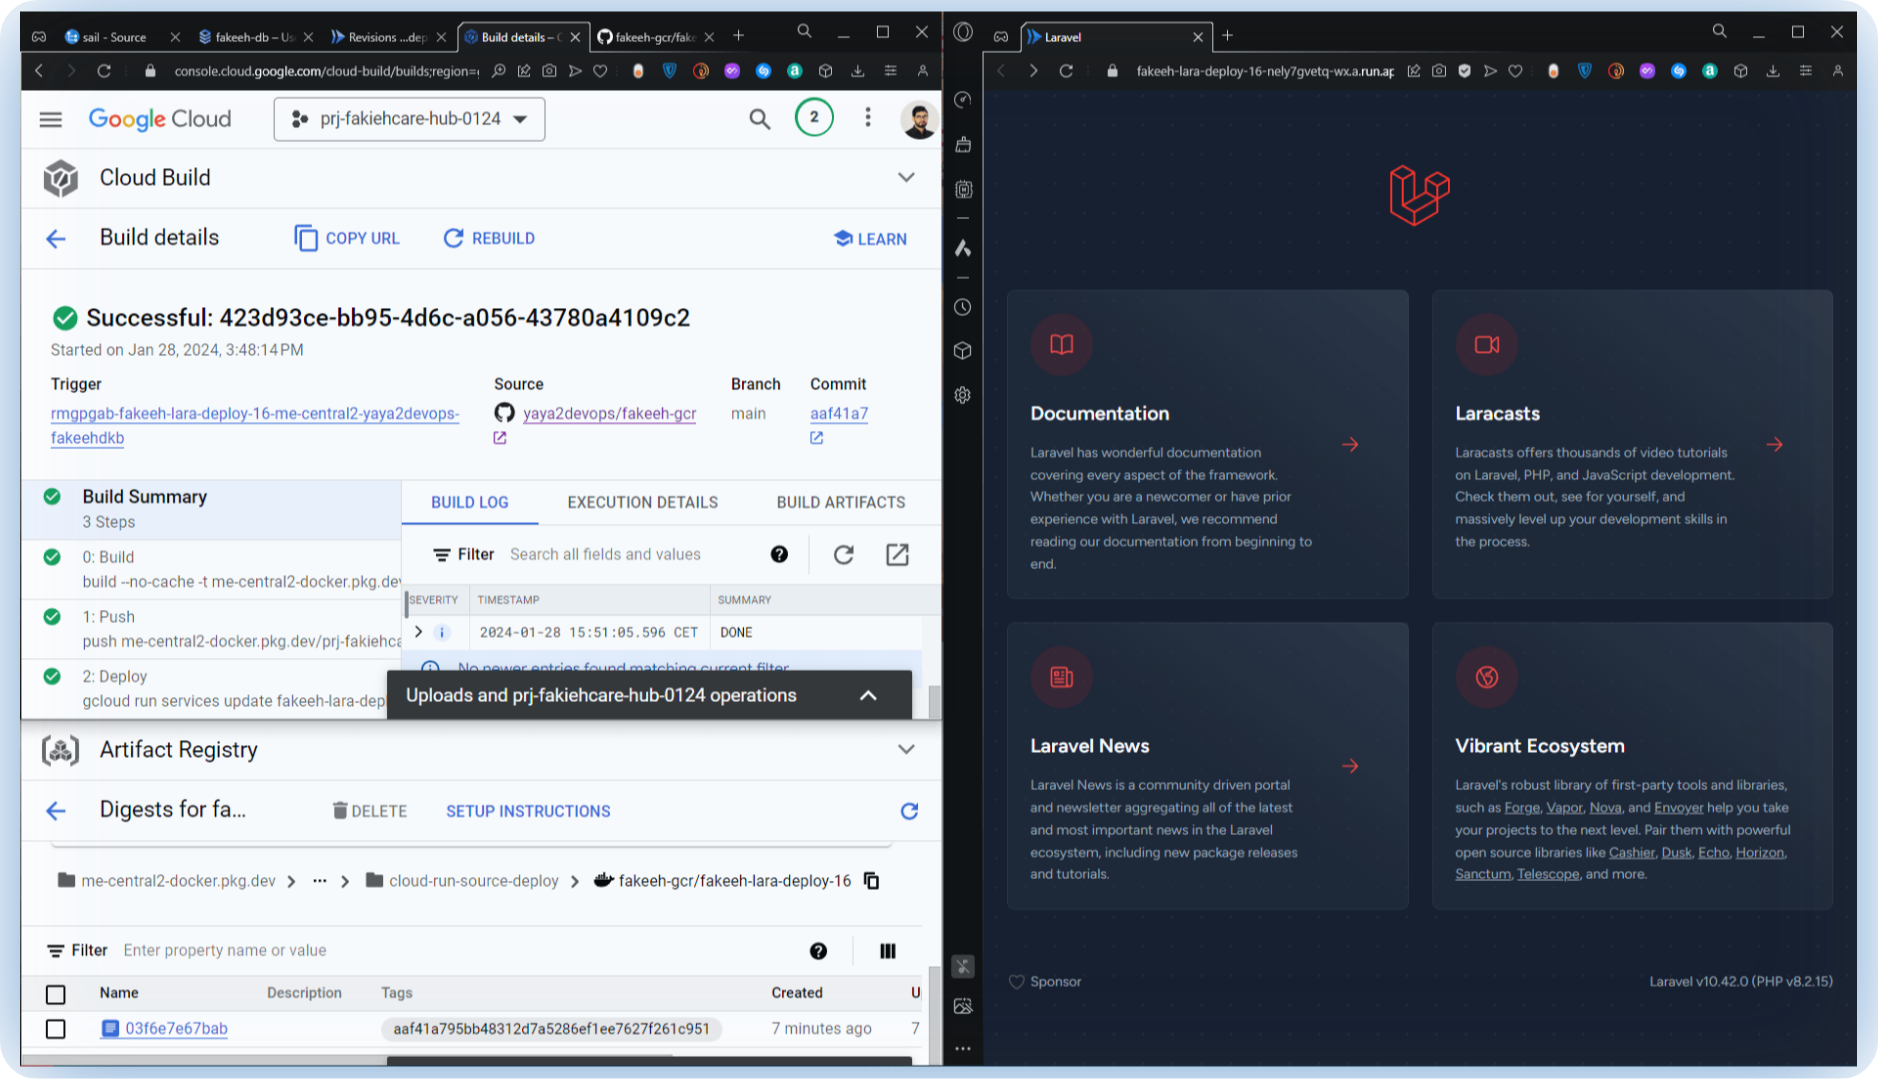Open the LEARN panel
The height and width of the screenshot is (1079, 1878).
coord(870,239)
